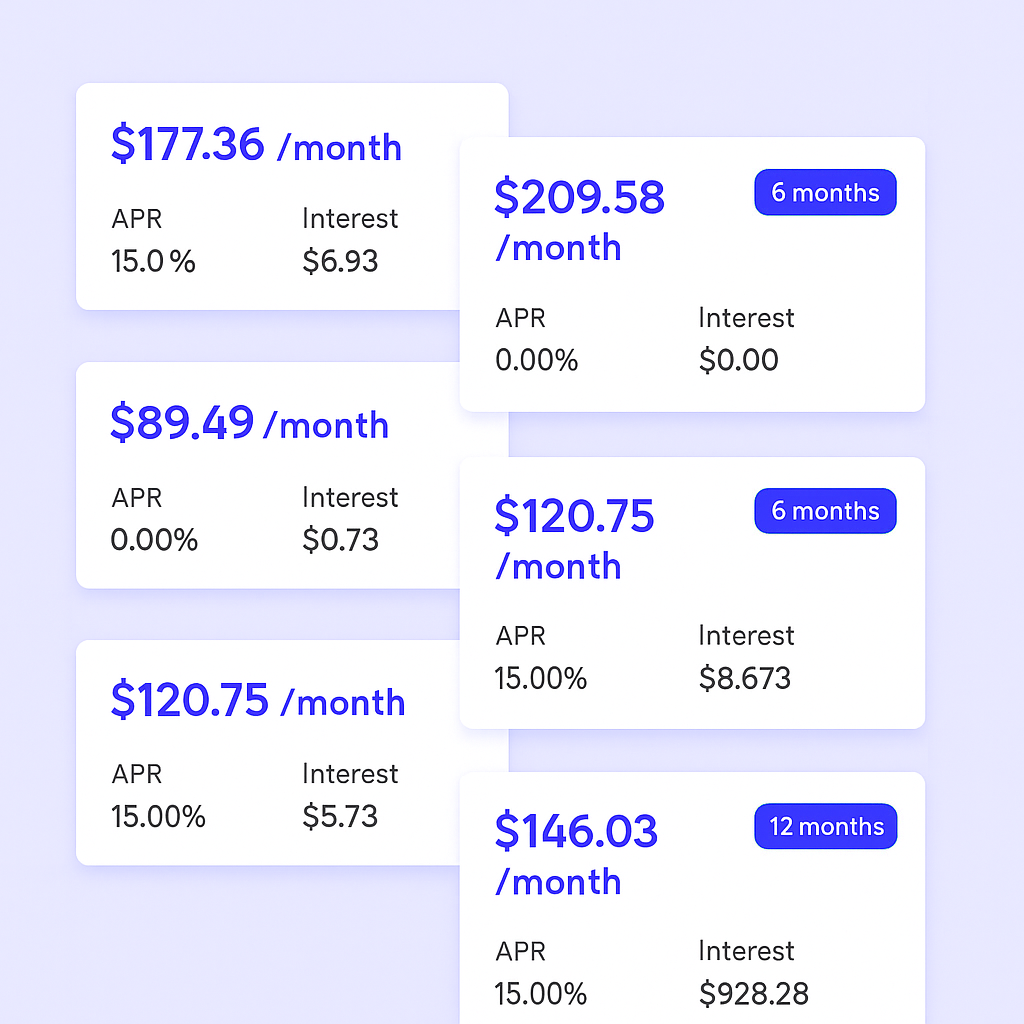Click the $209.58 monthly payment amount
Viewport: 1024px width, 1024px height.
579,197
